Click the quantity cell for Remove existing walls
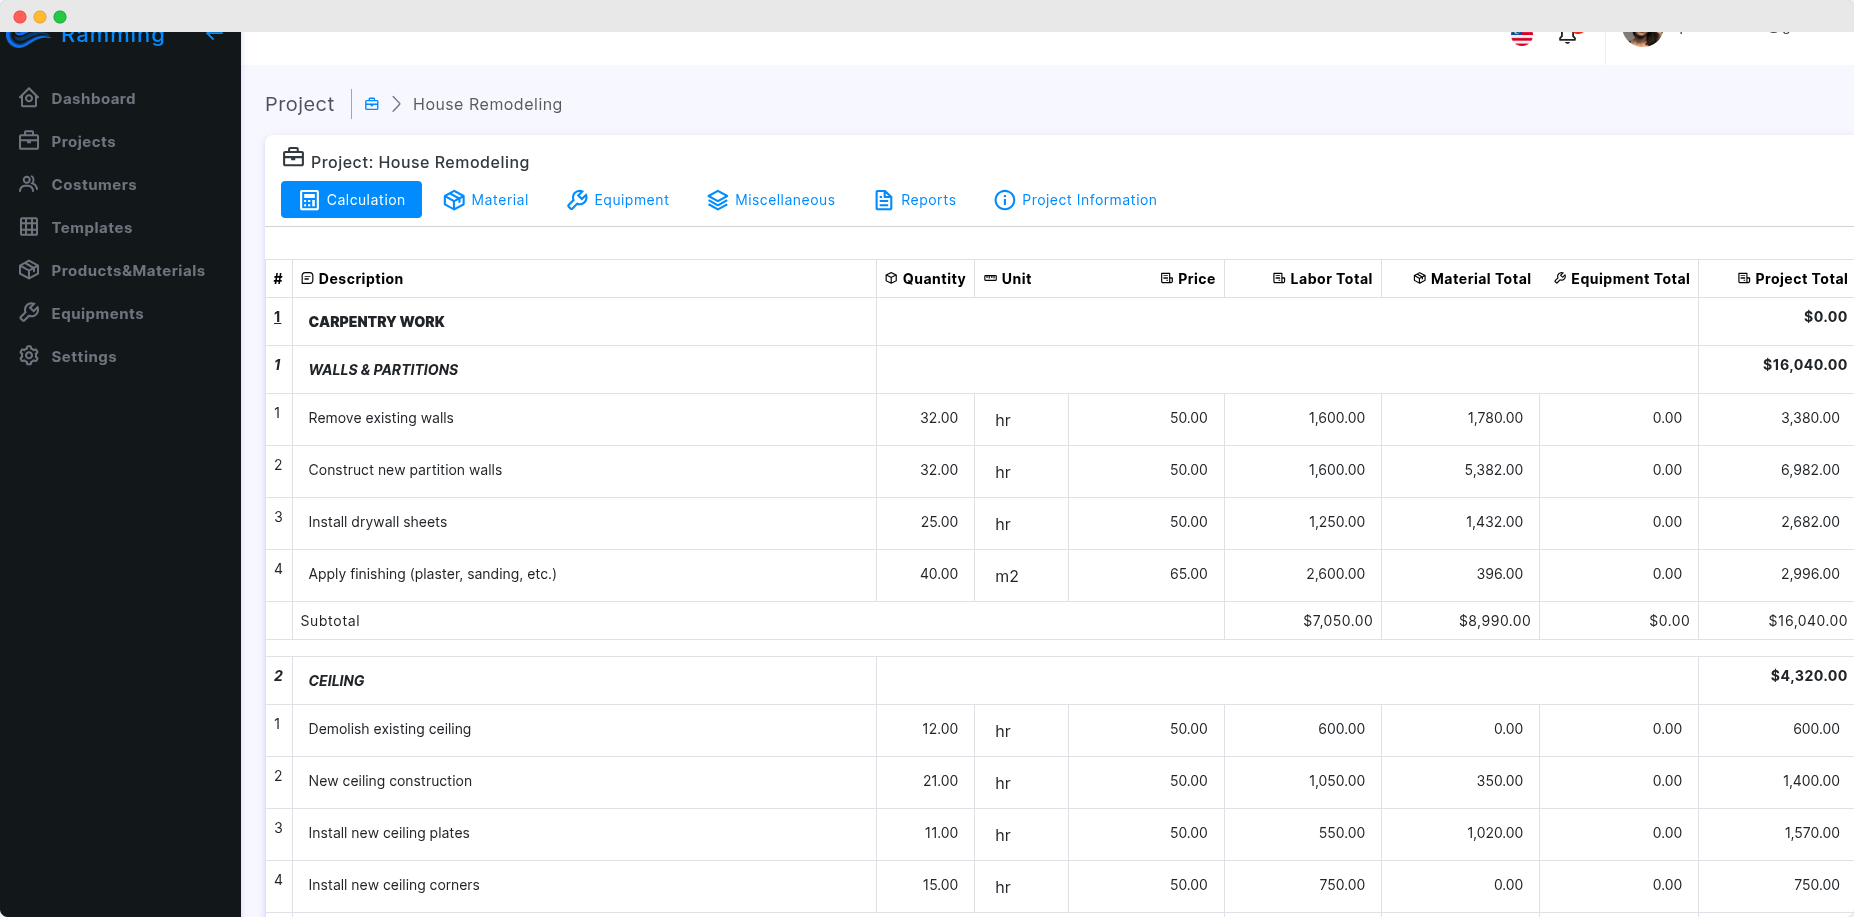 click(x=926, y=419)
